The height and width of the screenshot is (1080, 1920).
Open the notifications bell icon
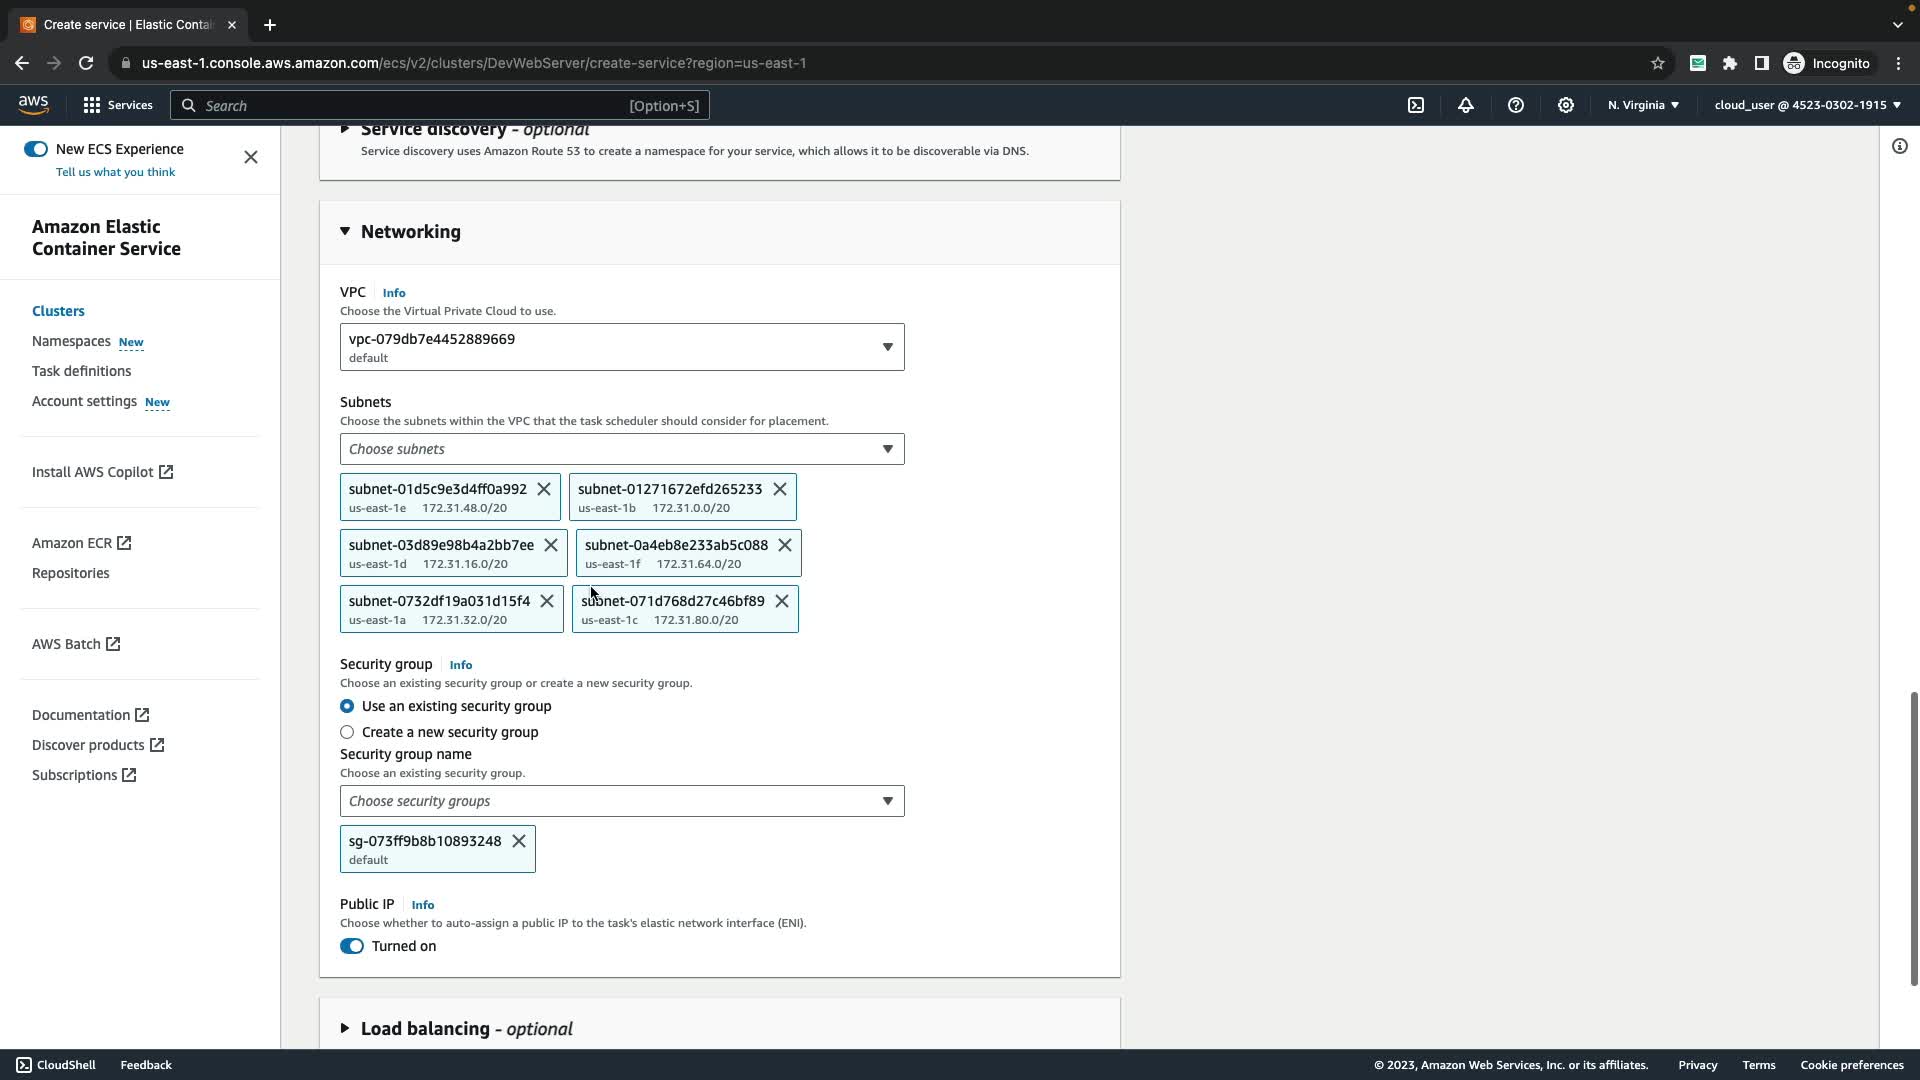(x=1466, y=105)
